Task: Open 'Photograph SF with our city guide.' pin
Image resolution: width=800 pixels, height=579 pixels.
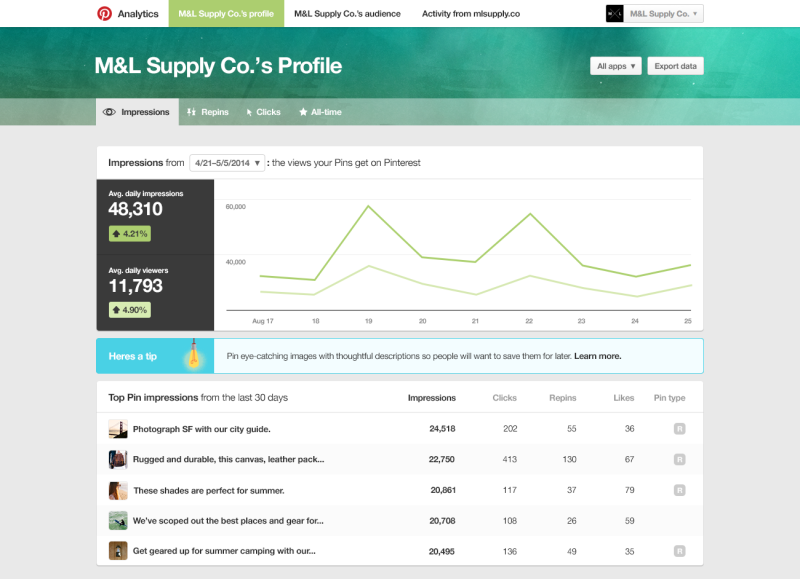Action: click(202, 429)
